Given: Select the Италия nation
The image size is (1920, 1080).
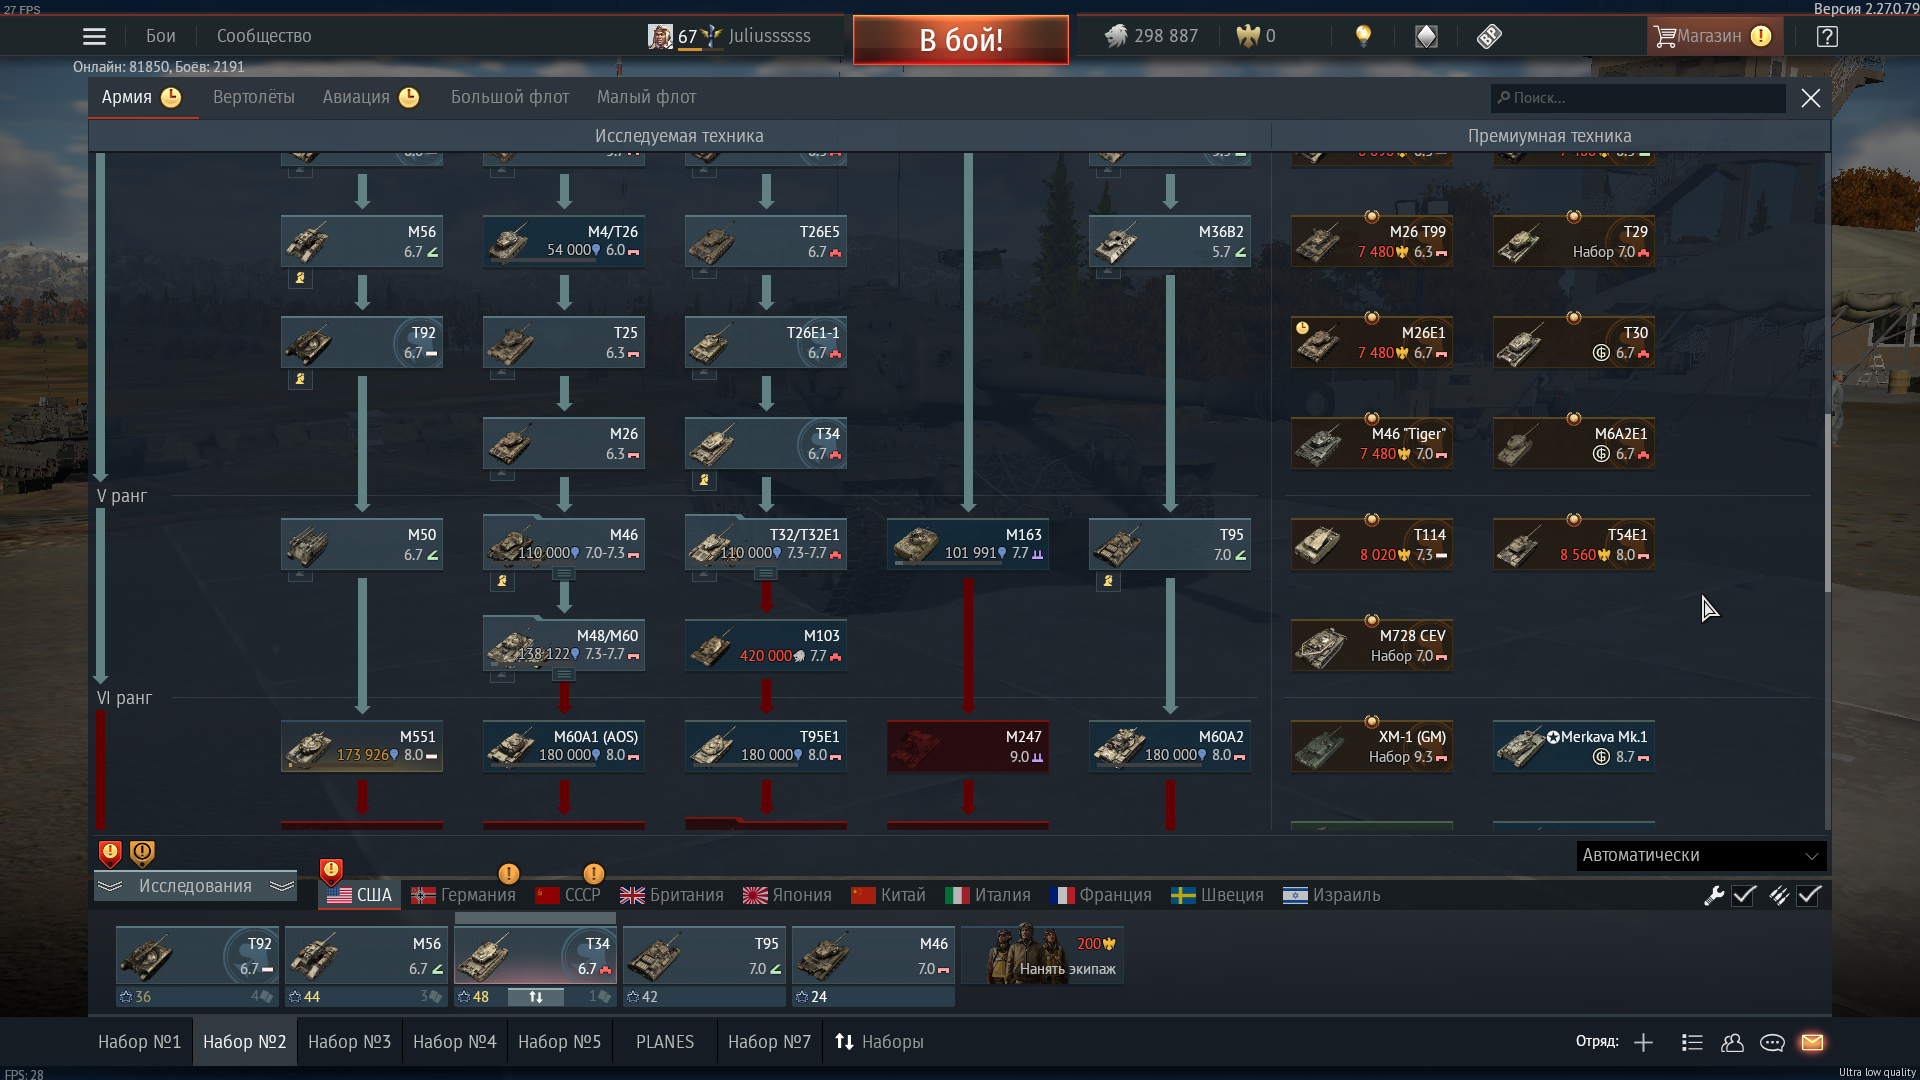Looking at the screenshot, I should tap(988, 895).
